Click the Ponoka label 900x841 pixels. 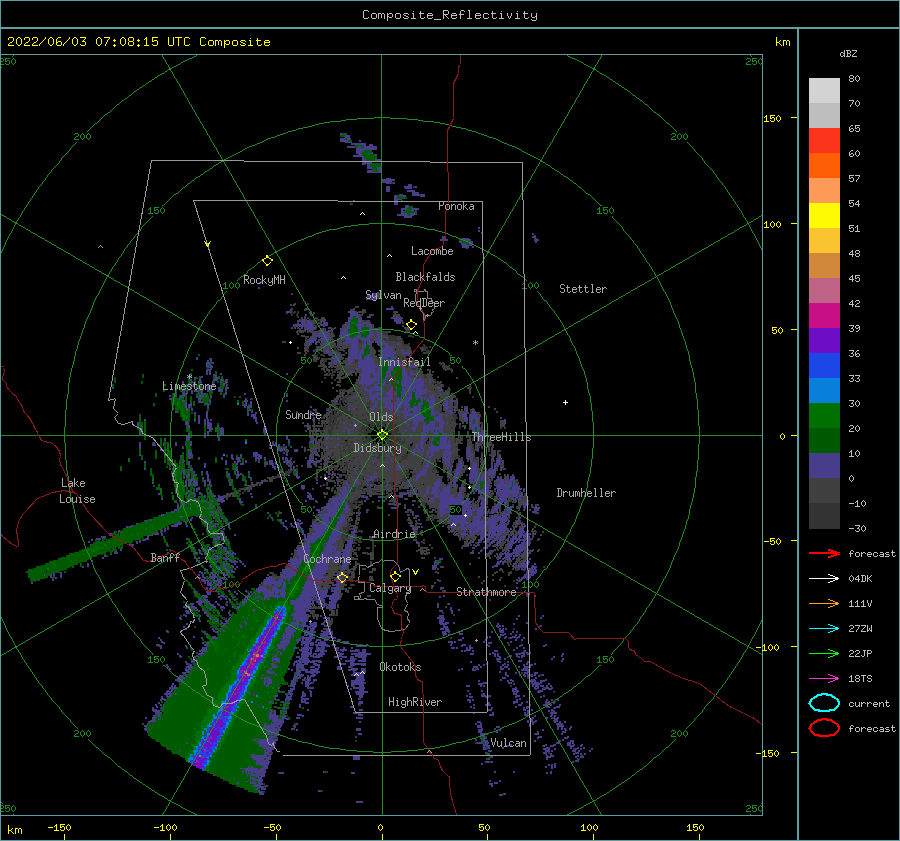[456, 206]
